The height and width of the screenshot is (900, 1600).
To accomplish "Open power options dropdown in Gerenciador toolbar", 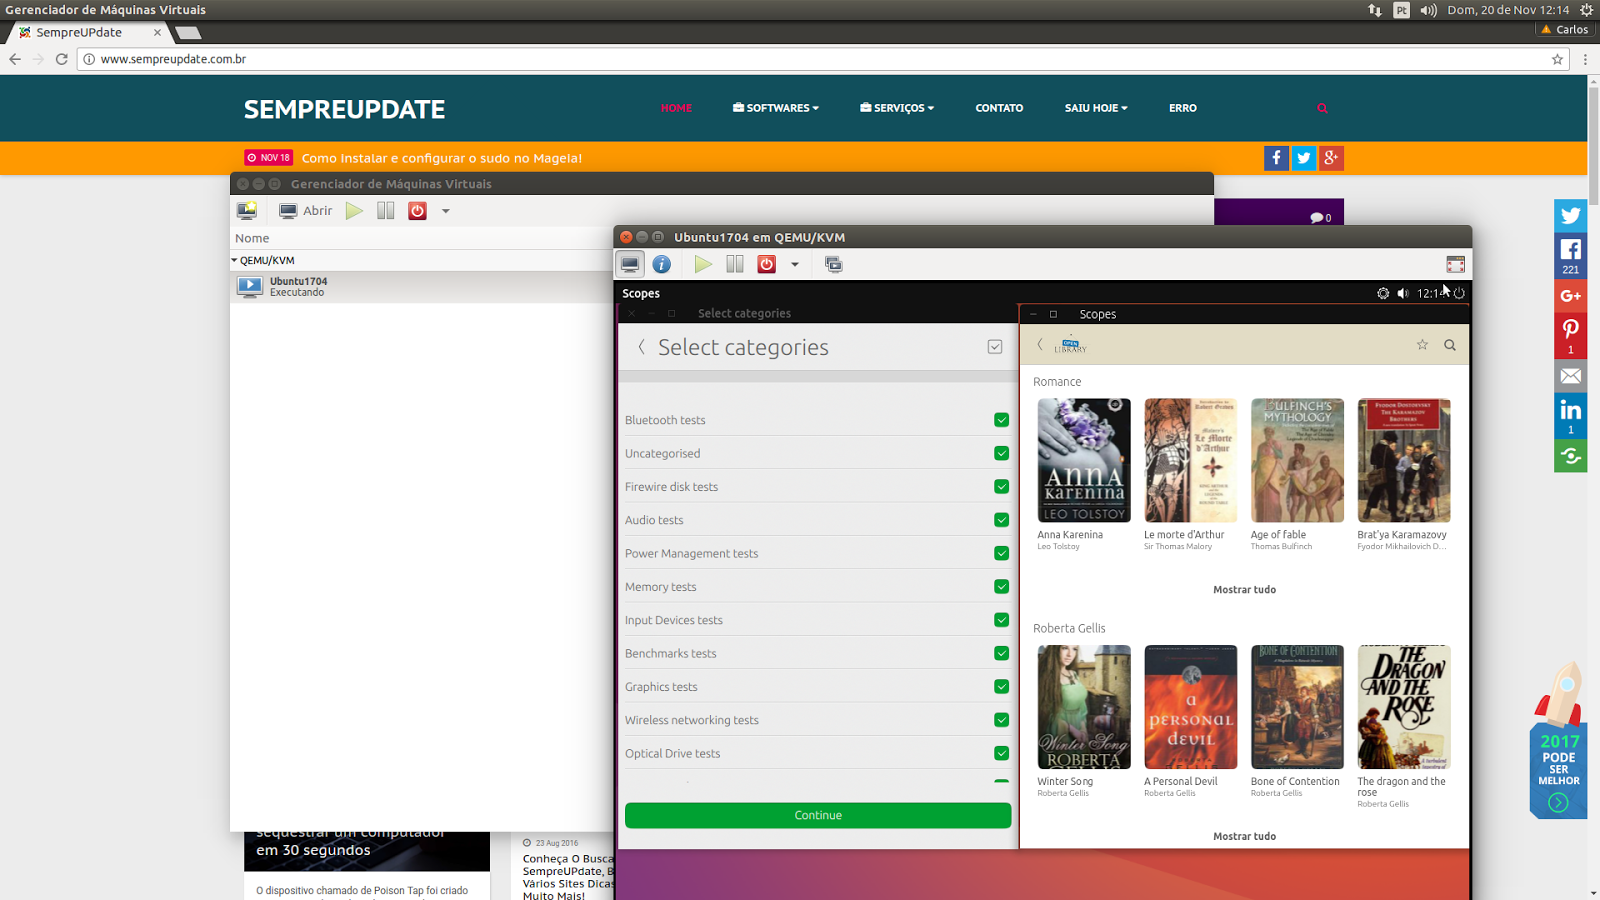I will click(446, 211).
